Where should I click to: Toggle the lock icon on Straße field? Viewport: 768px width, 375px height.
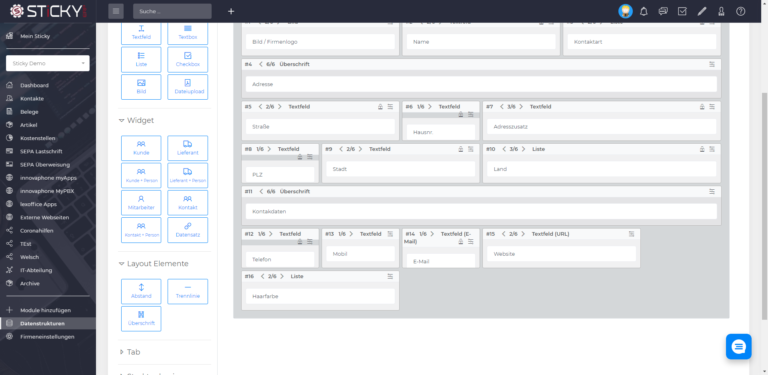pos(380,107)
